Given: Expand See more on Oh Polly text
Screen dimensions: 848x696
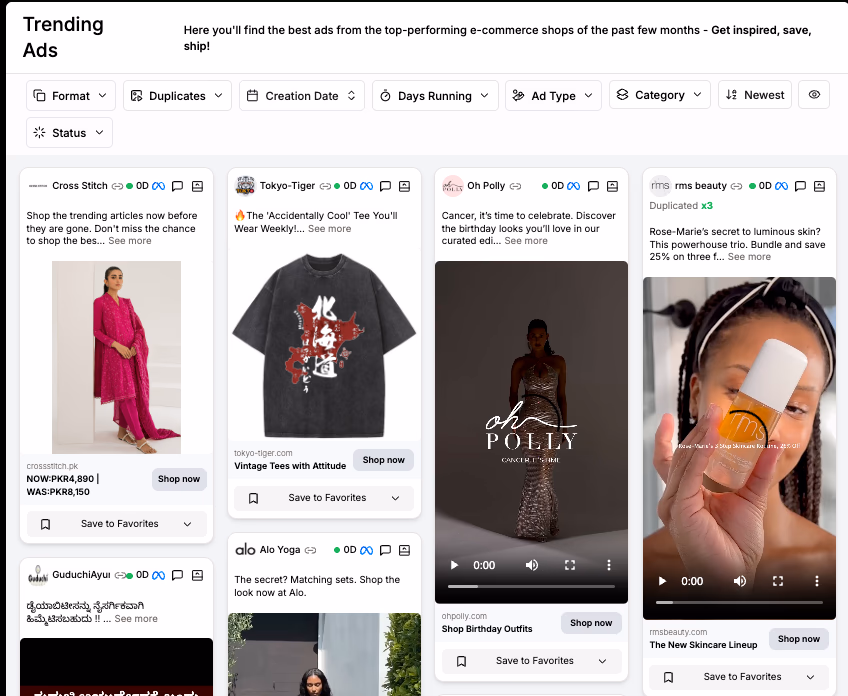Looking at the screenshot, I should coord(526,241).
